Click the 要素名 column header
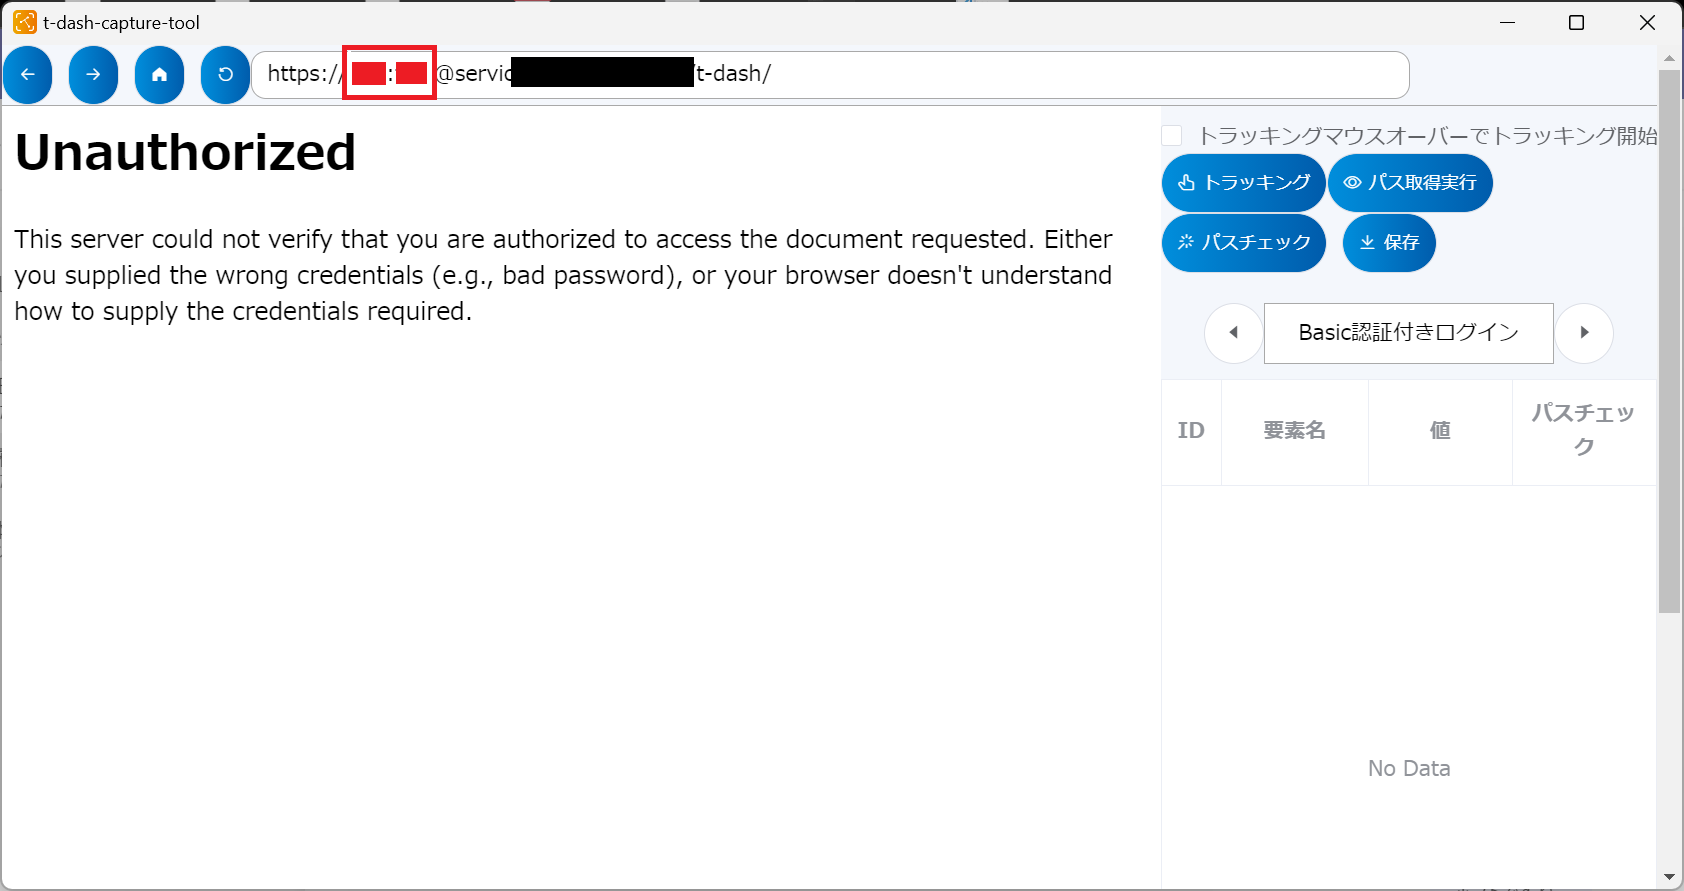The height and width of the screenshot is (891, 1684). 1294,431
